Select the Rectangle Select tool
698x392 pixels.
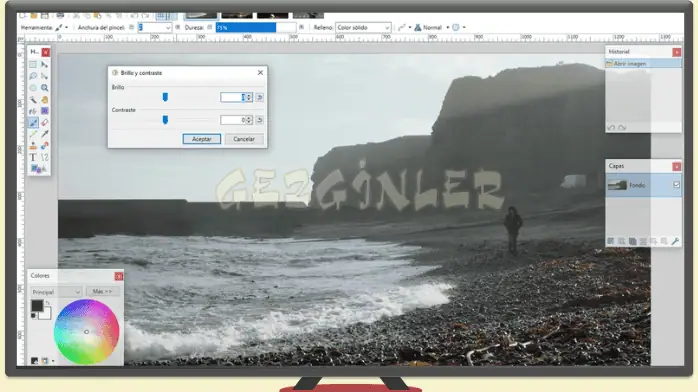pos(33,65)
